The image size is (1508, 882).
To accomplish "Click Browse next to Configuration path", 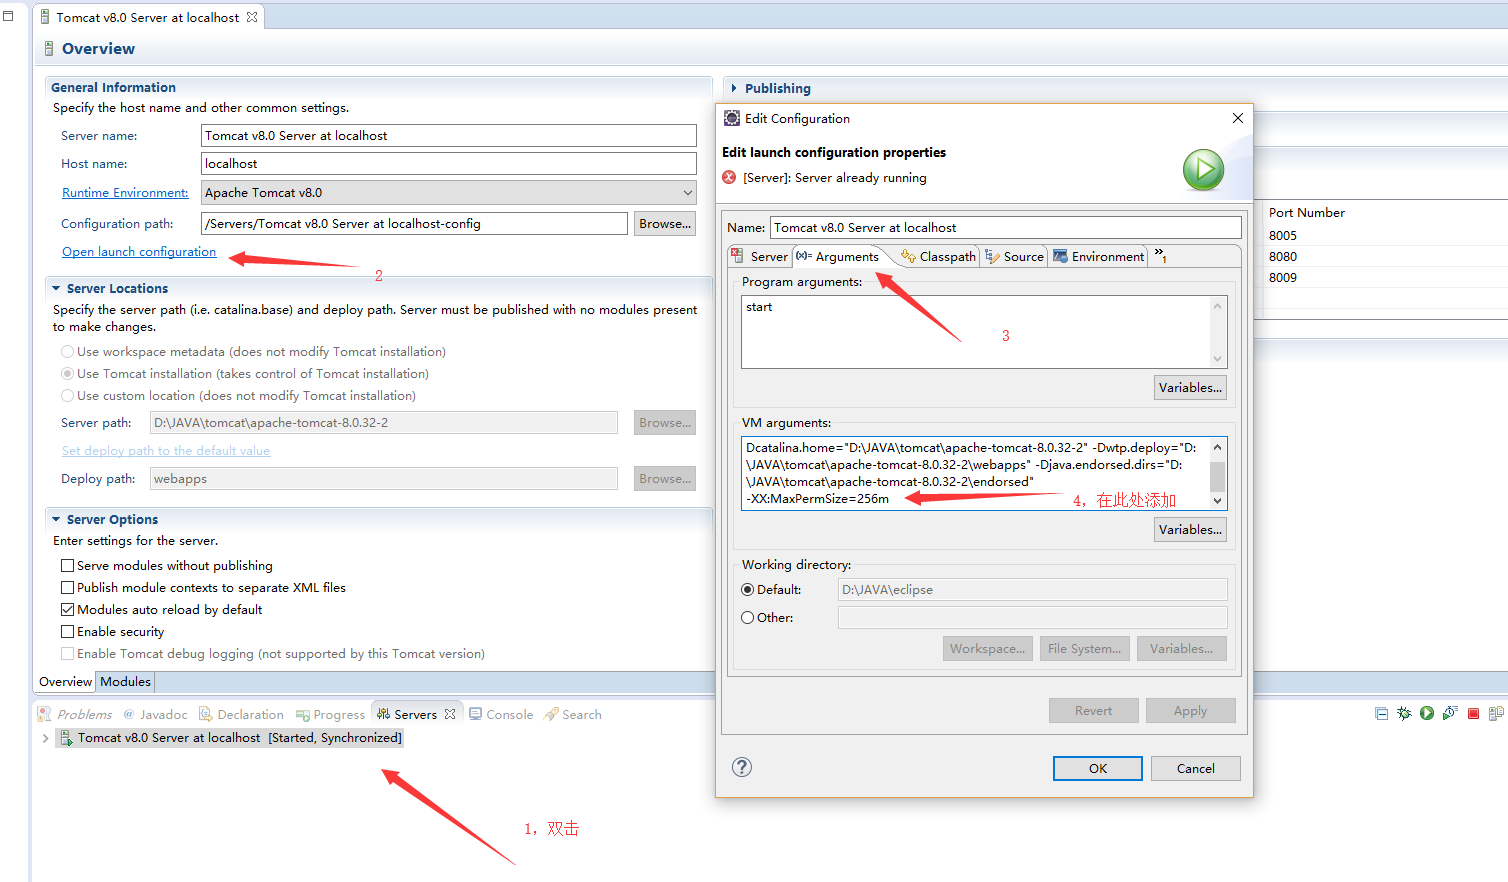I will [x=665, y=223].
